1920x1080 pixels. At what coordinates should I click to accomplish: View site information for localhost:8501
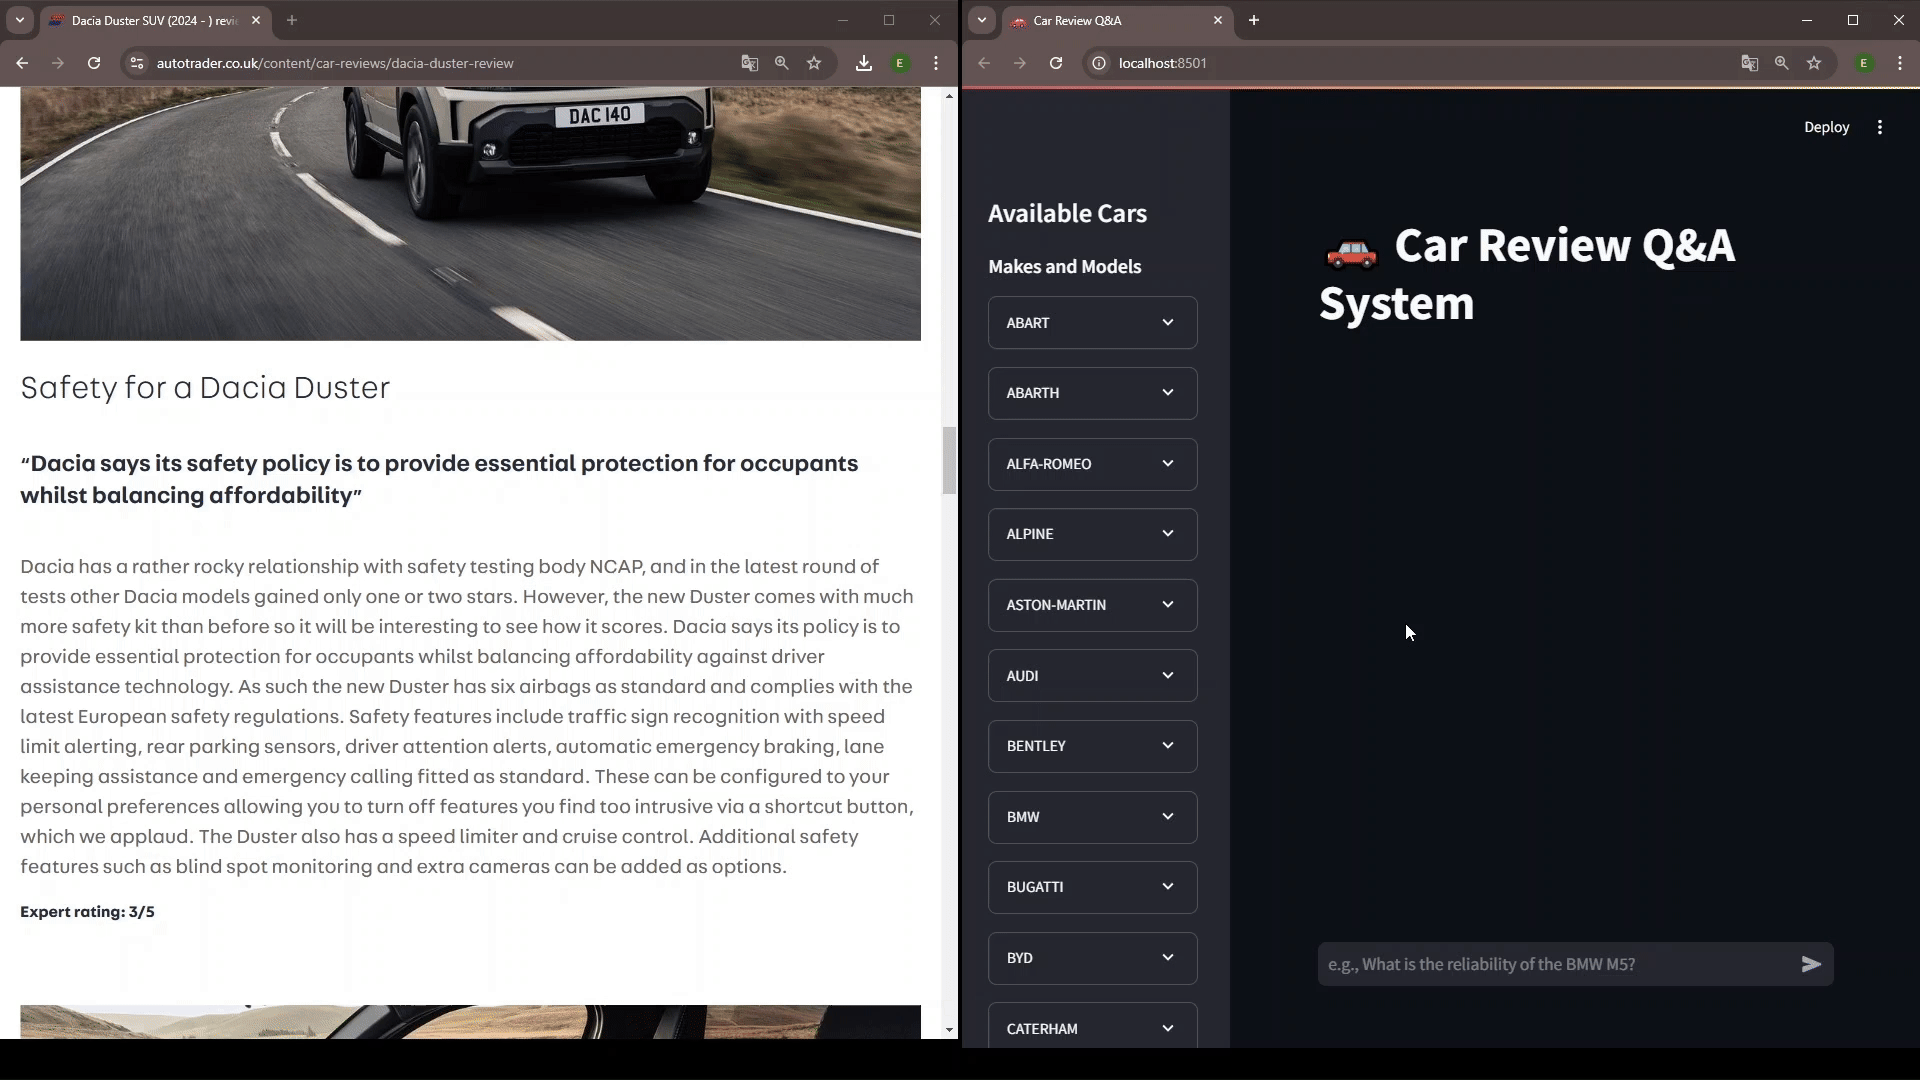pos(1099,63)
